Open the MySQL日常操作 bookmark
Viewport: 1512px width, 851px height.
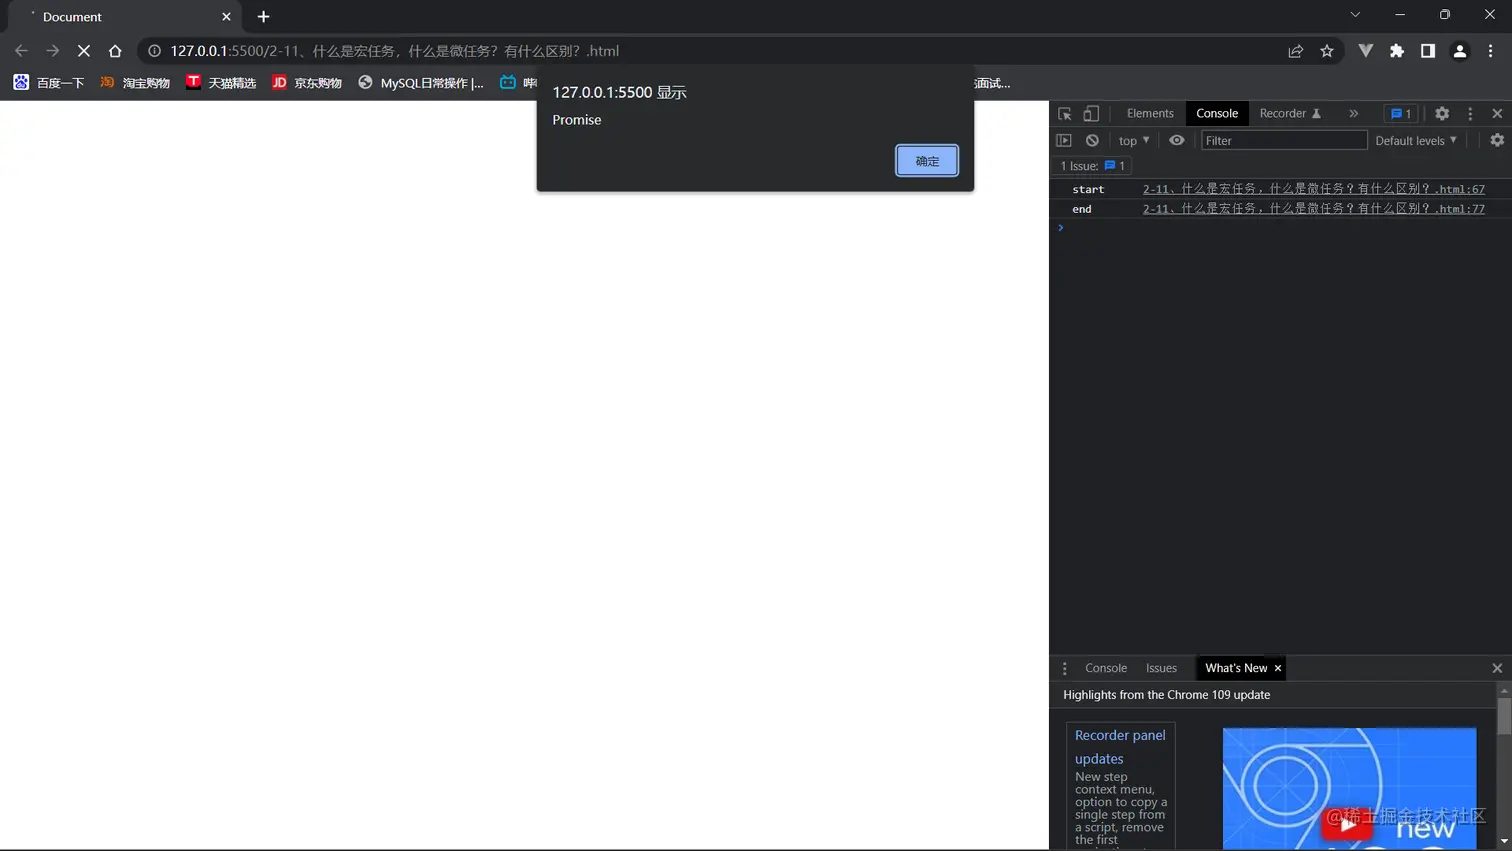pyautogui.click(x=421, y=83)
